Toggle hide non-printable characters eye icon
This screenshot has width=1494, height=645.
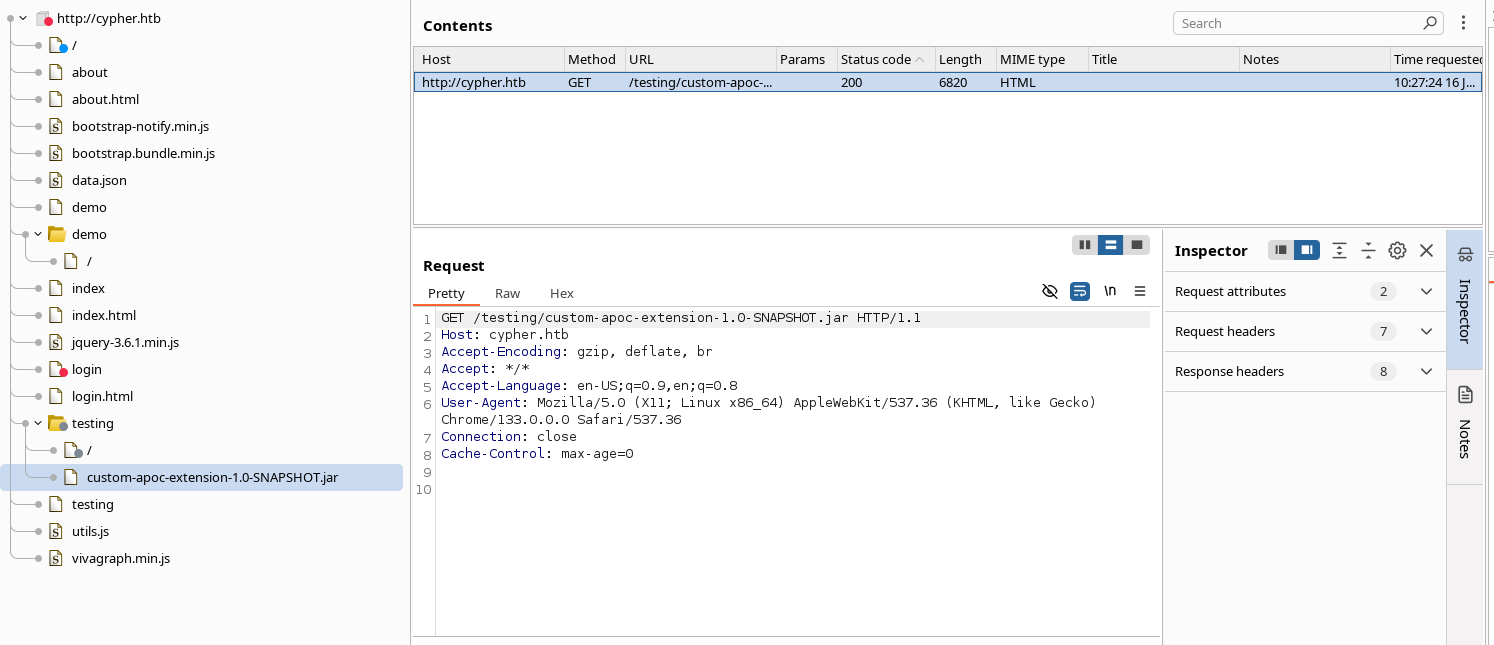coord(1049,291)
